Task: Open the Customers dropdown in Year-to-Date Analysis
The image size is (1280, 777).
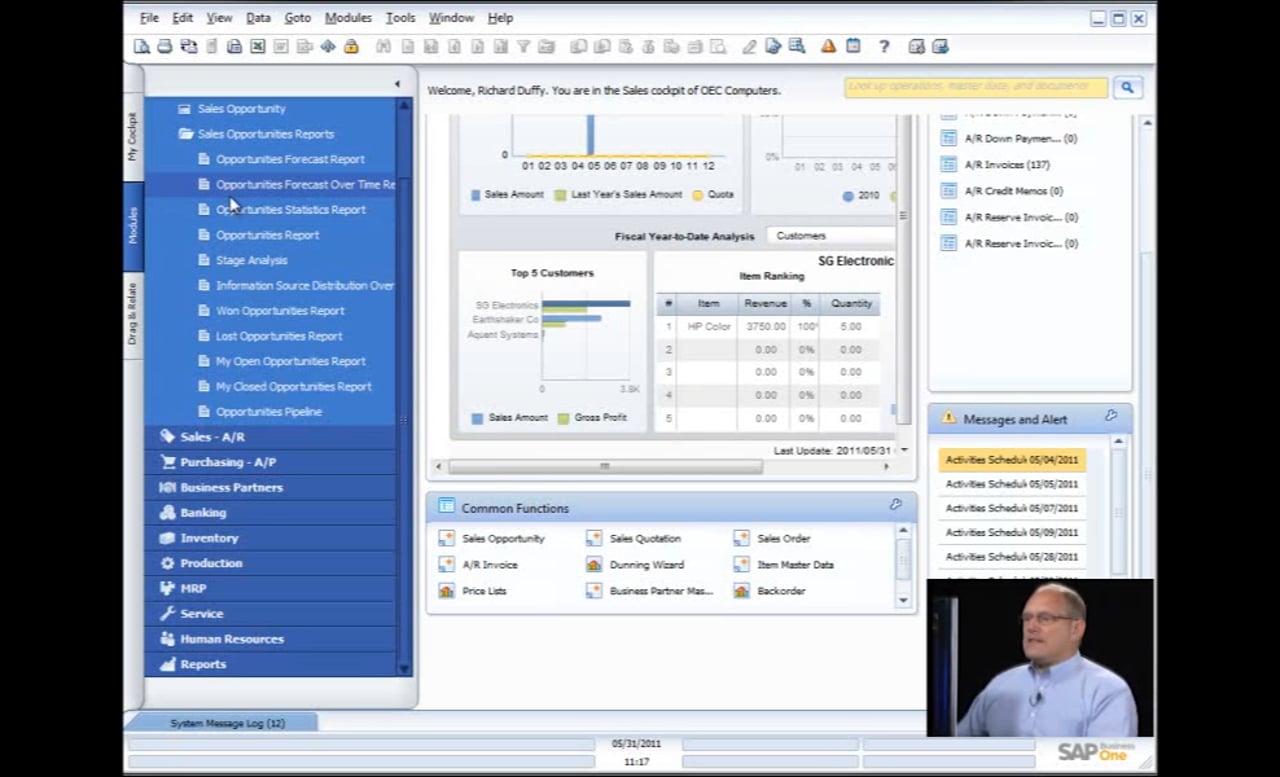Action: point(830,236)
